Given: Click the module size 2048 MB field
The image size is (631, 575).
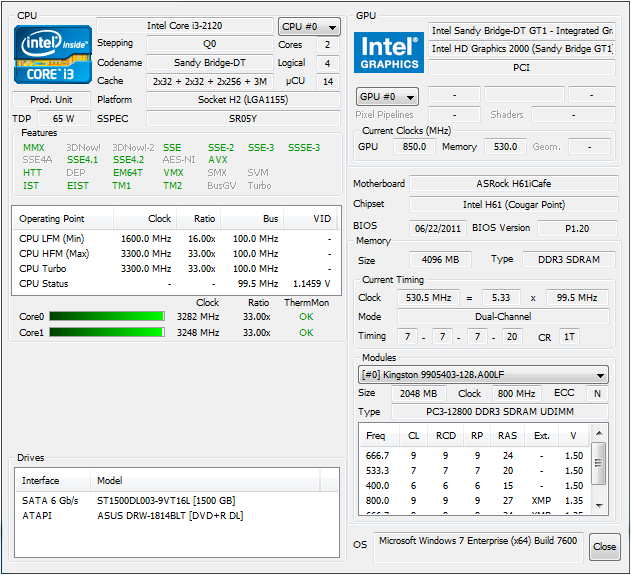Looking at the screenshot, I should point(419,394).
